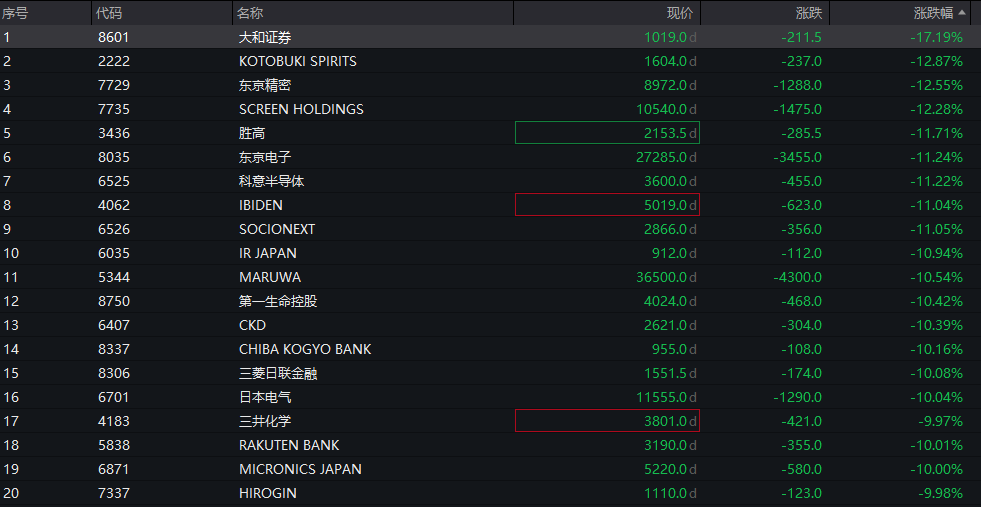Click the 代码 column header
981x507 pixels.
(107, 13)
